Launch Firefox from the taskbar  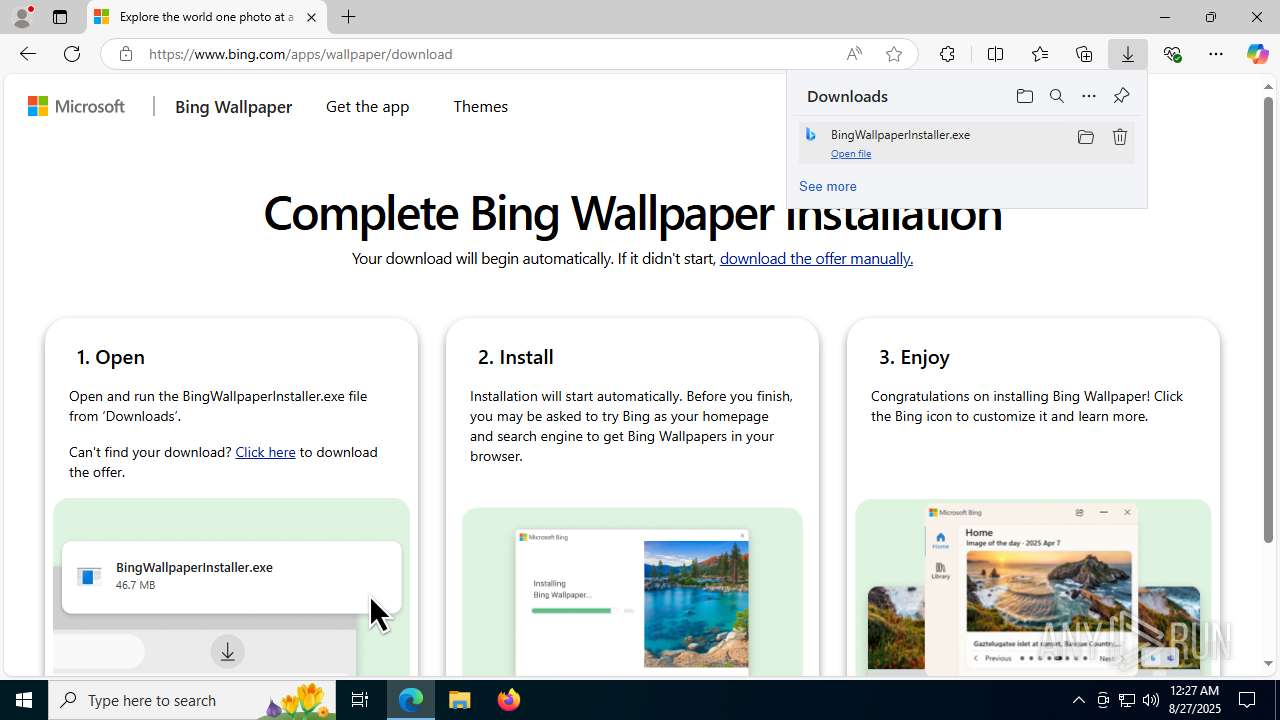point(509,700)
